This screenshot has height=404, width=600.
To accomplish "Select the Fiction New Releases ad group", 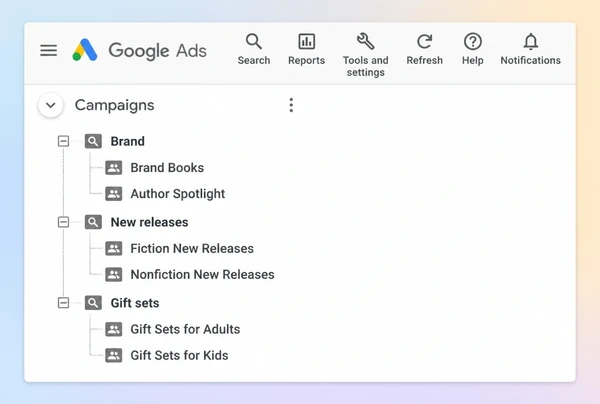I will pos(192,249).
